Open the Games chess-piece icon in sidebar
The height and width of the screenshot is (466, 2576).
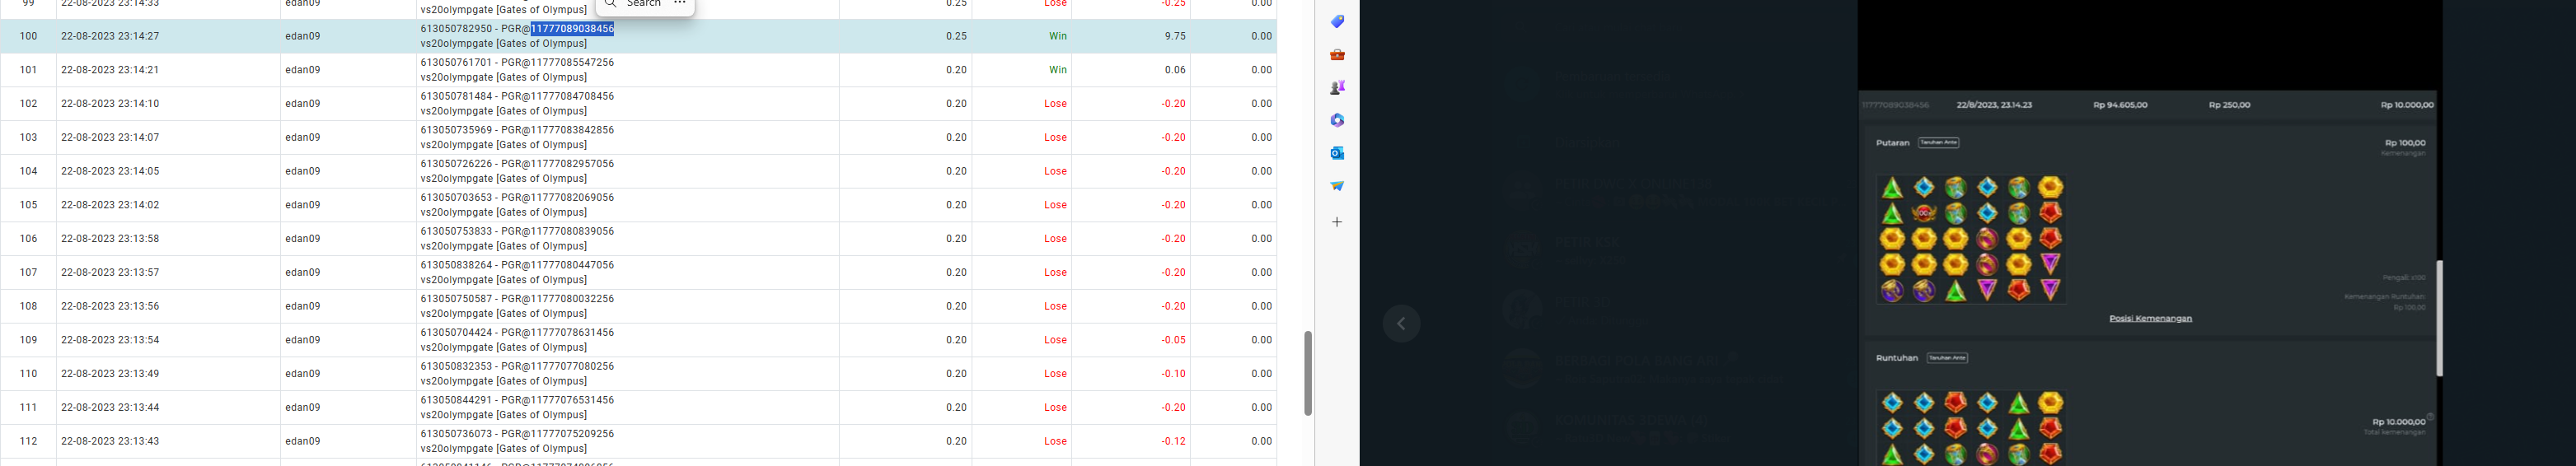coord(1337,88)
